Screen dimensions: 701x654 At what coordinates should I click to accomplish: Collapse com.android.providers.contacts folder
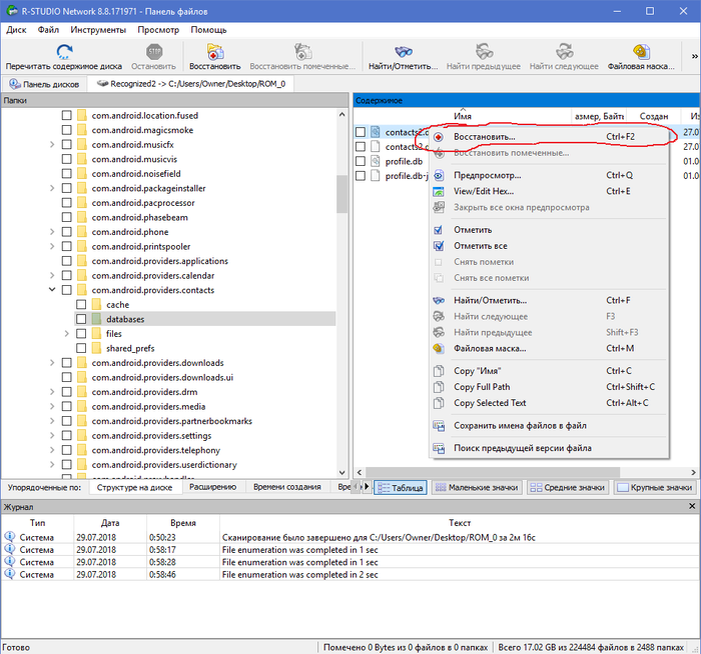click(52, 290)
